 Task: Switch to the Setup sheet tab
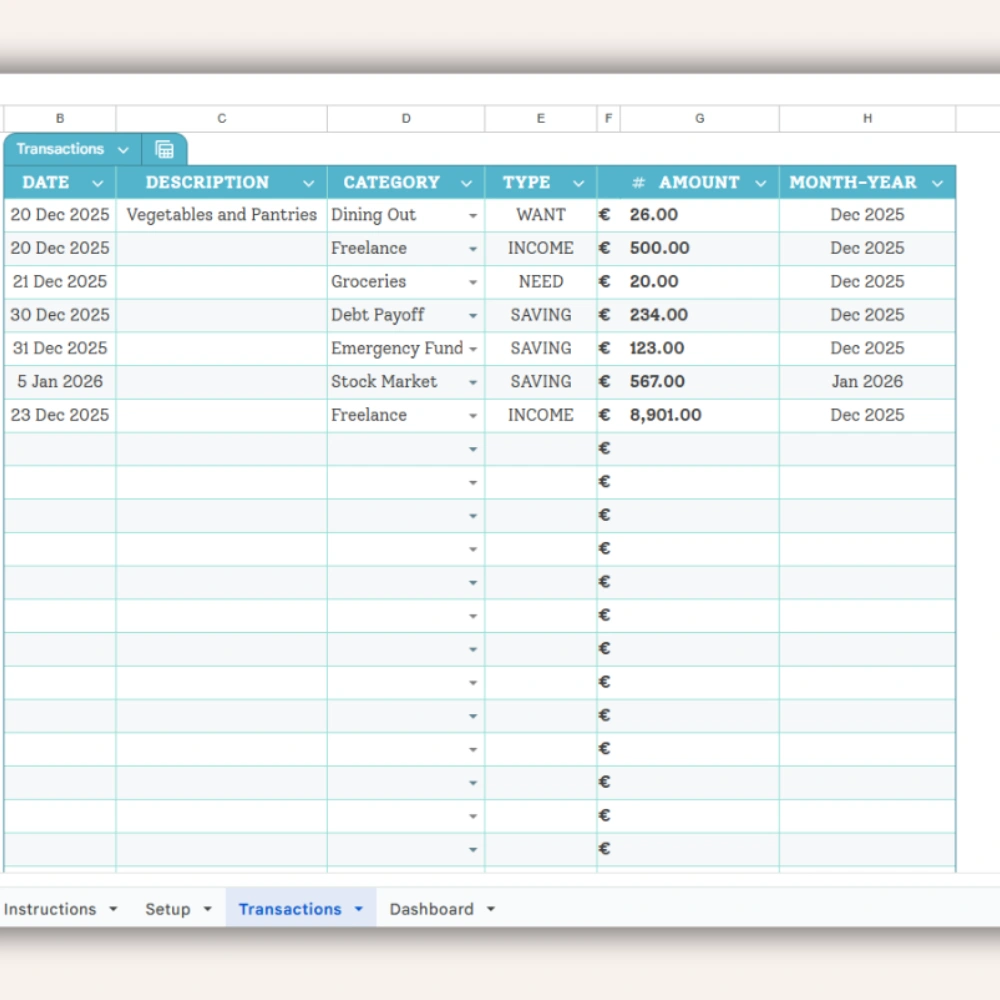[168, 909]
